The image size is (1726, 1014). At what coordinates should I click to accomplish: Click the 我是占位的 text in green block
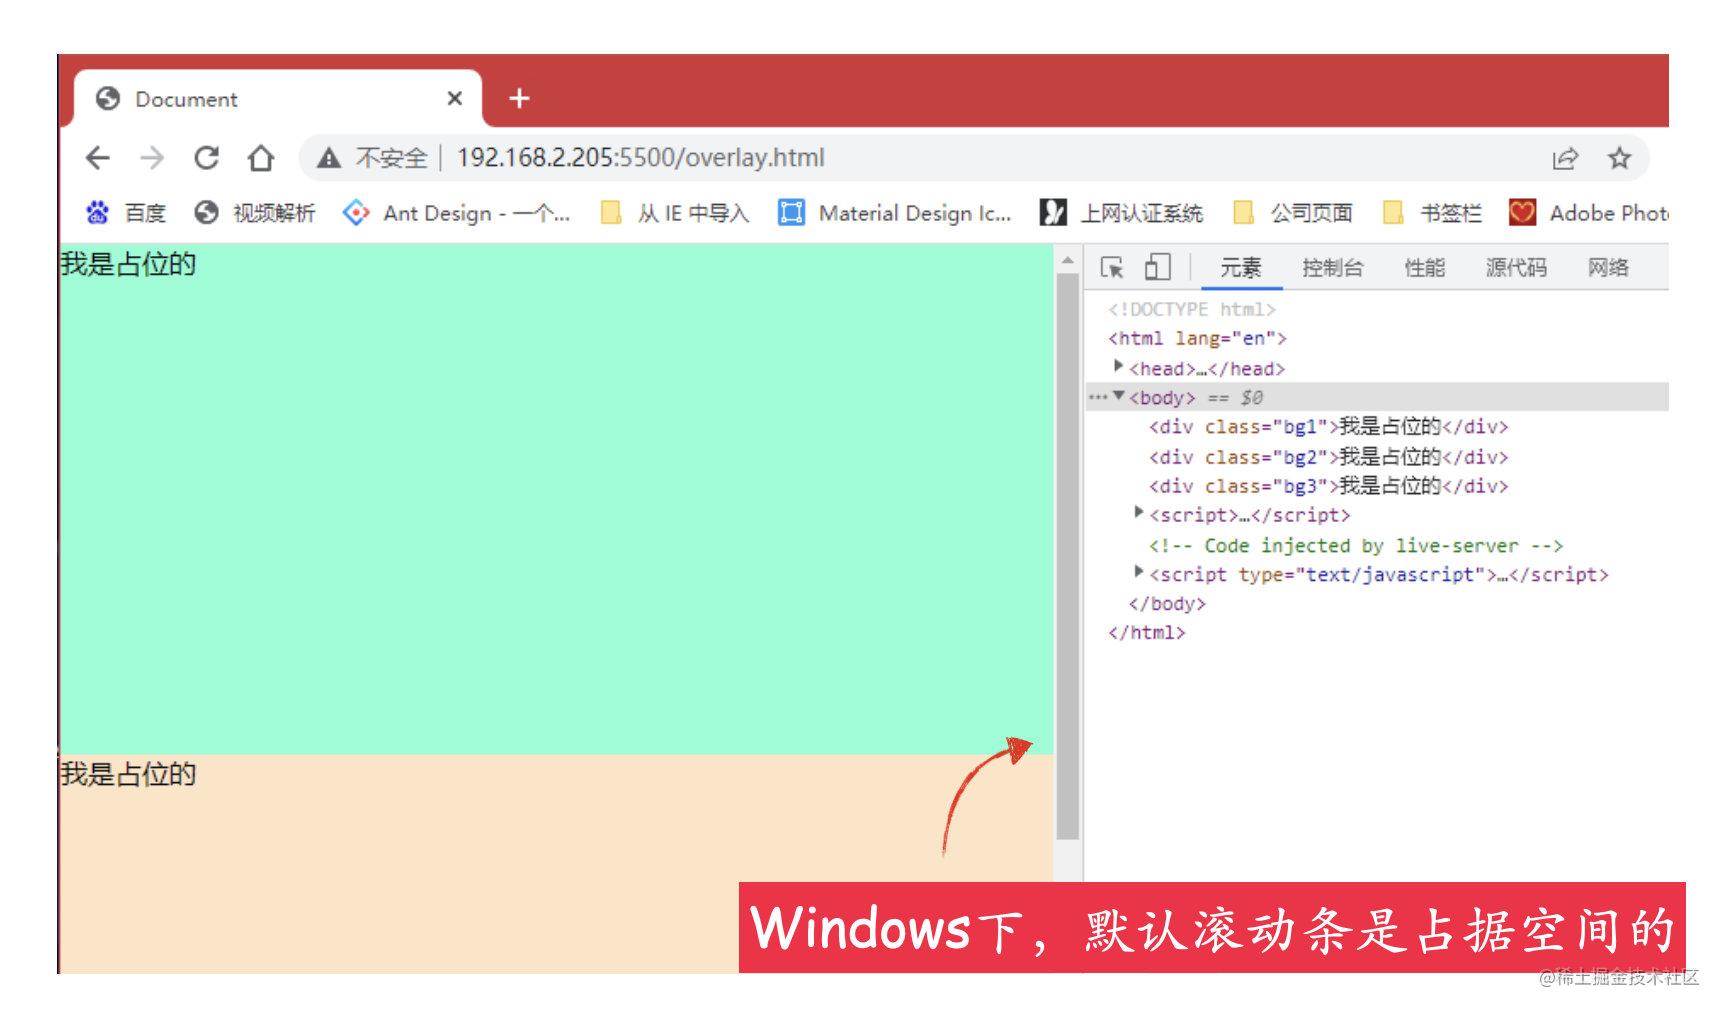[x=128, y=264]
